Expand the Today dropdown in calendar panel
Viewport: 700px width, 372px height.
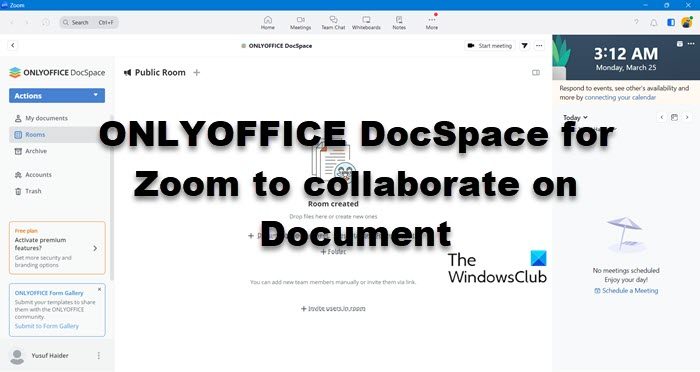575,117
